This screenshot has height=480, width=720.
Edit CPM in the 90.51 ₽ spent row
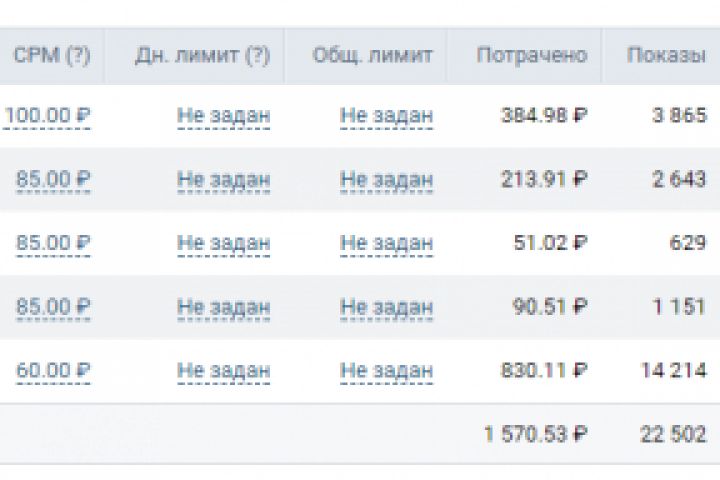[x=53, y=307]
